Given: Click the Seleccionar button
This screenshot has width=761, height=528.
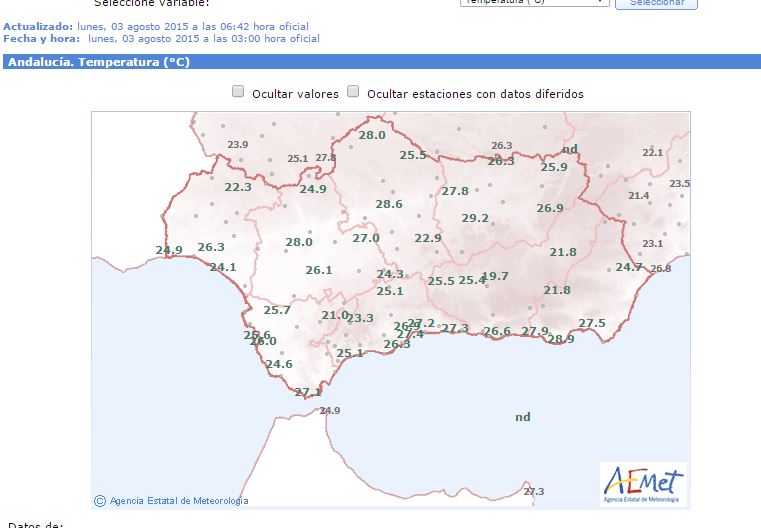Looking at the screenshot, I should point(656,3).
